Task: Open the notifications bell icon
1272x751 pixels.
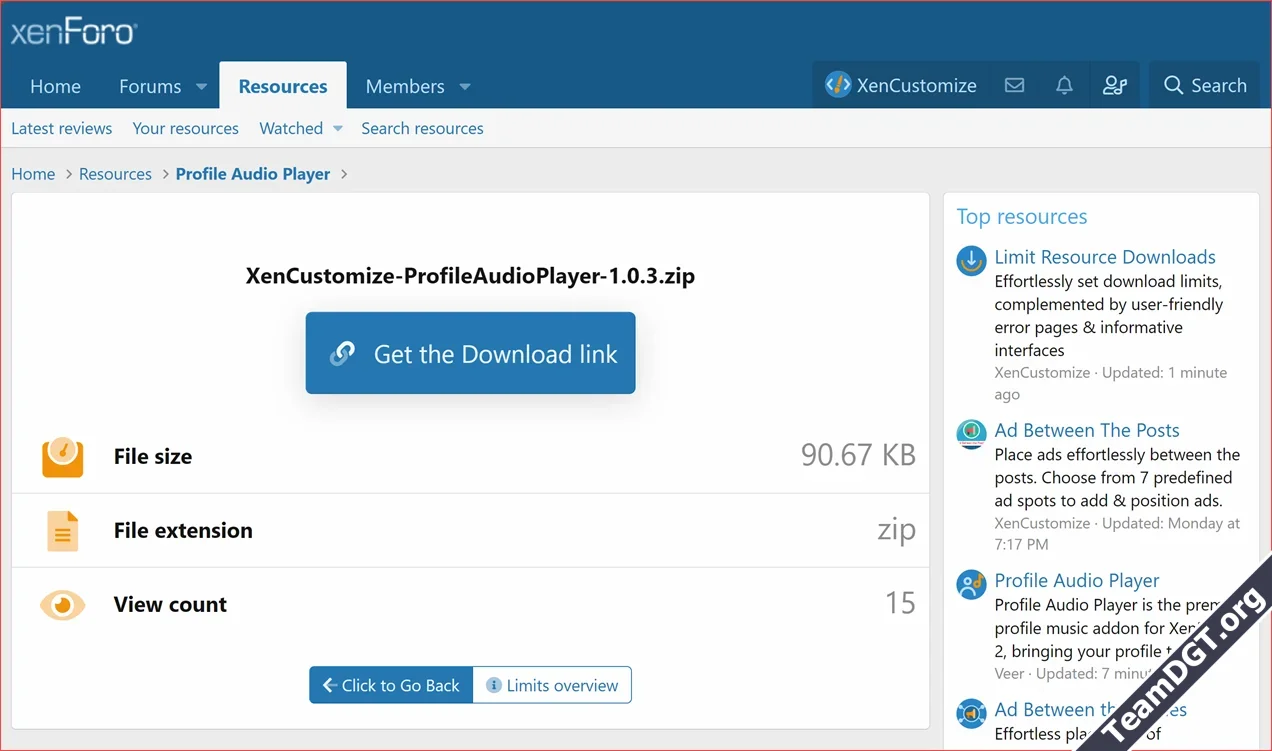Action: point(1063,85)
